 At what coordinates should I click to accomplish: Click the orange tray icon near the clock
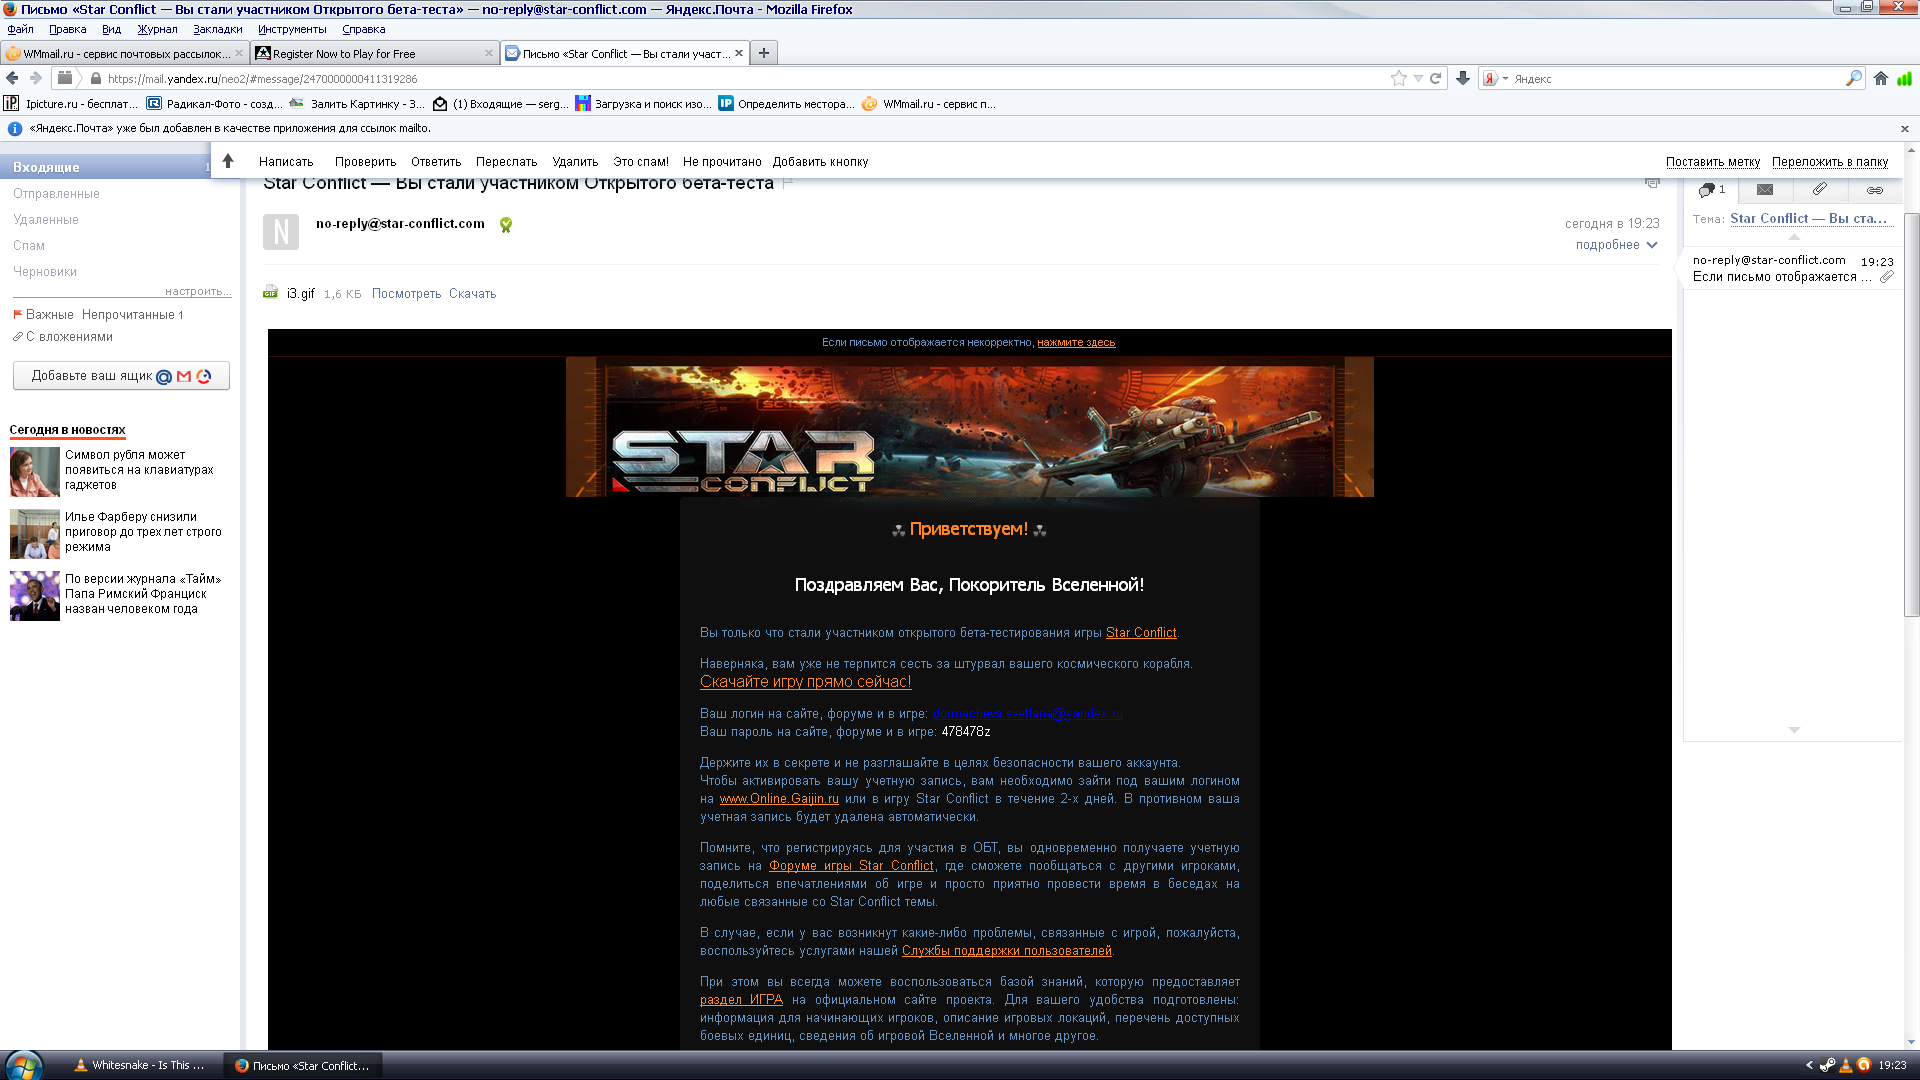(x=1864, y=1065)
